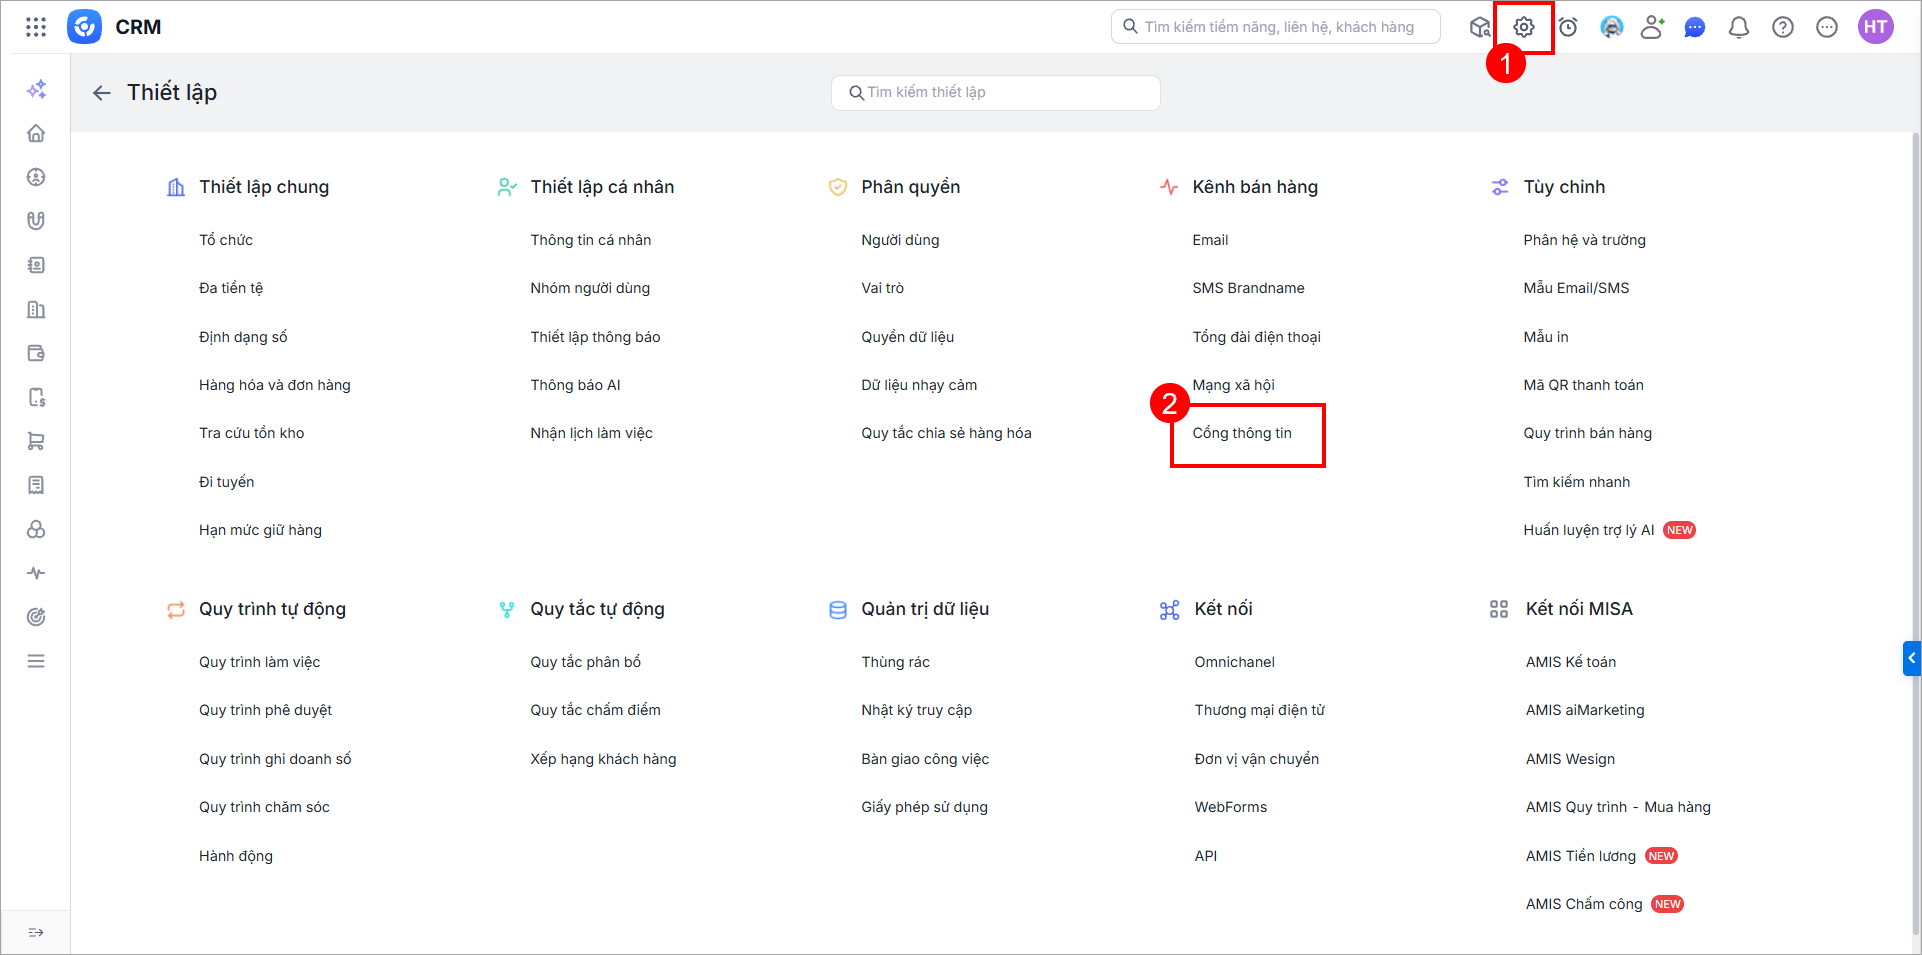This screenshot has width=1922, height=955.
Task: Open Mã QR thanh toán
Action: tap(1583, 385)
